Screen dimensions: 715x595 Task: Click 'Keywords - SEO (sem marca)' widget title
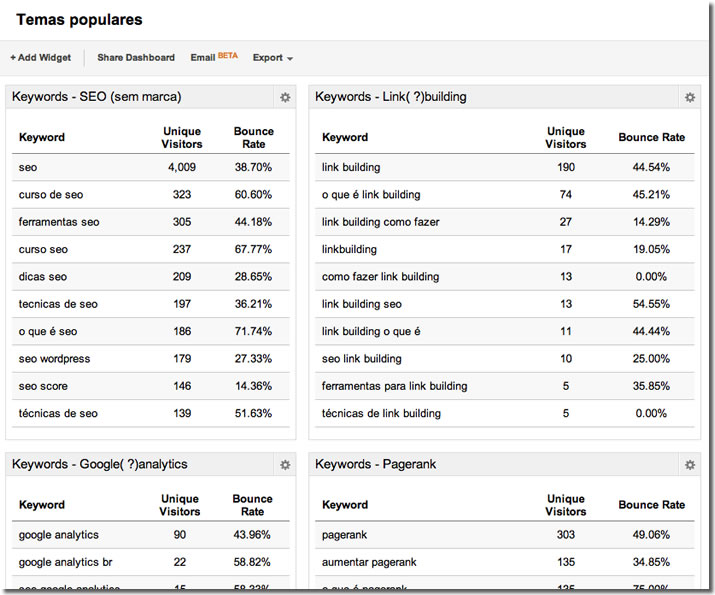[96, 97]
